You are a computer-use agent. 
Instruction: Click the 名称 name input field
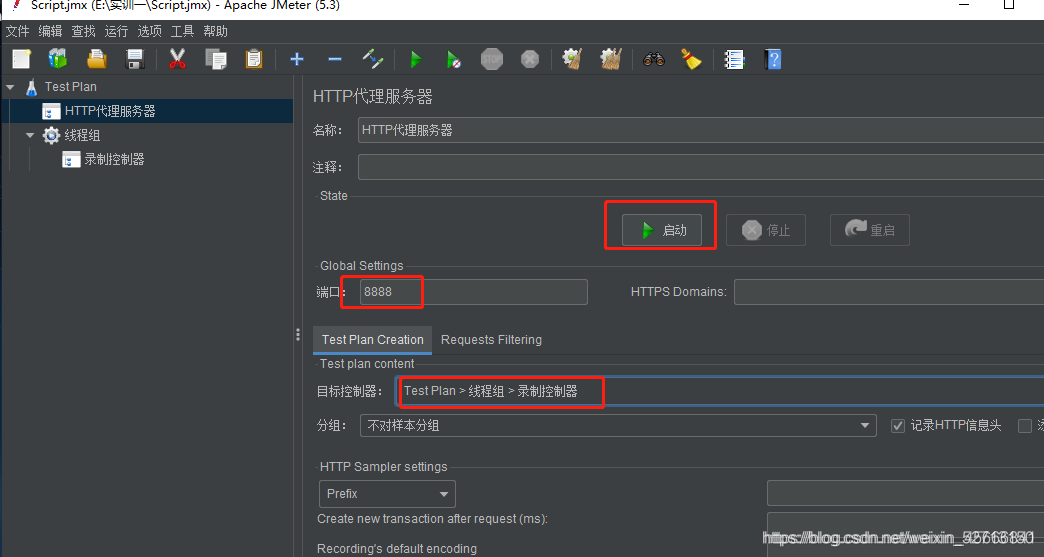tap(700, 130)
